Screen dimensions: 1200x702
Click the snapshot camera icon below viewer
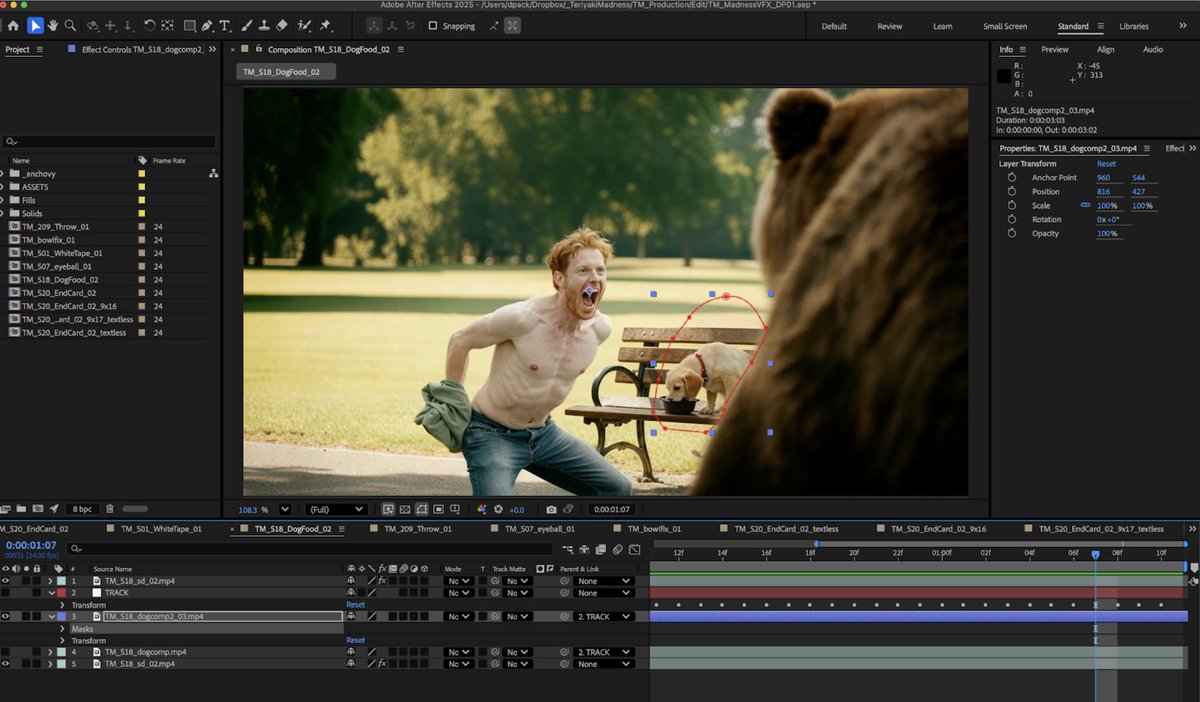coord(551,509)
